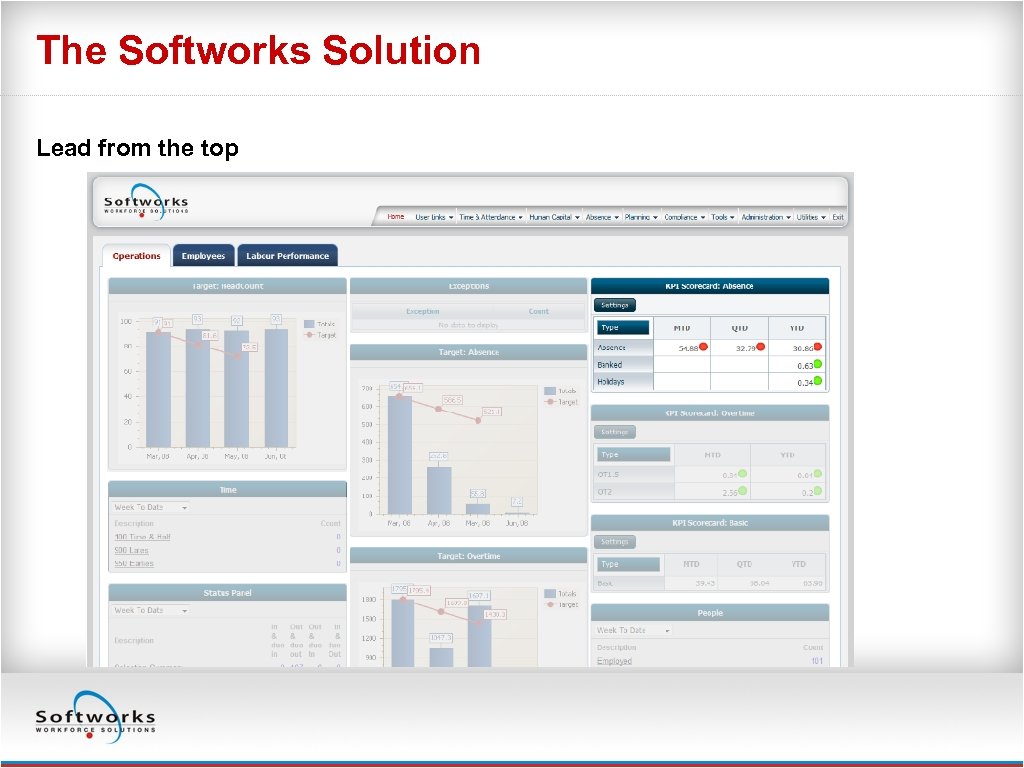Click the Totals legend swatch on Target: Absence chart
The width and height of the screenshot is (1024, 768).
coord(550,390)
